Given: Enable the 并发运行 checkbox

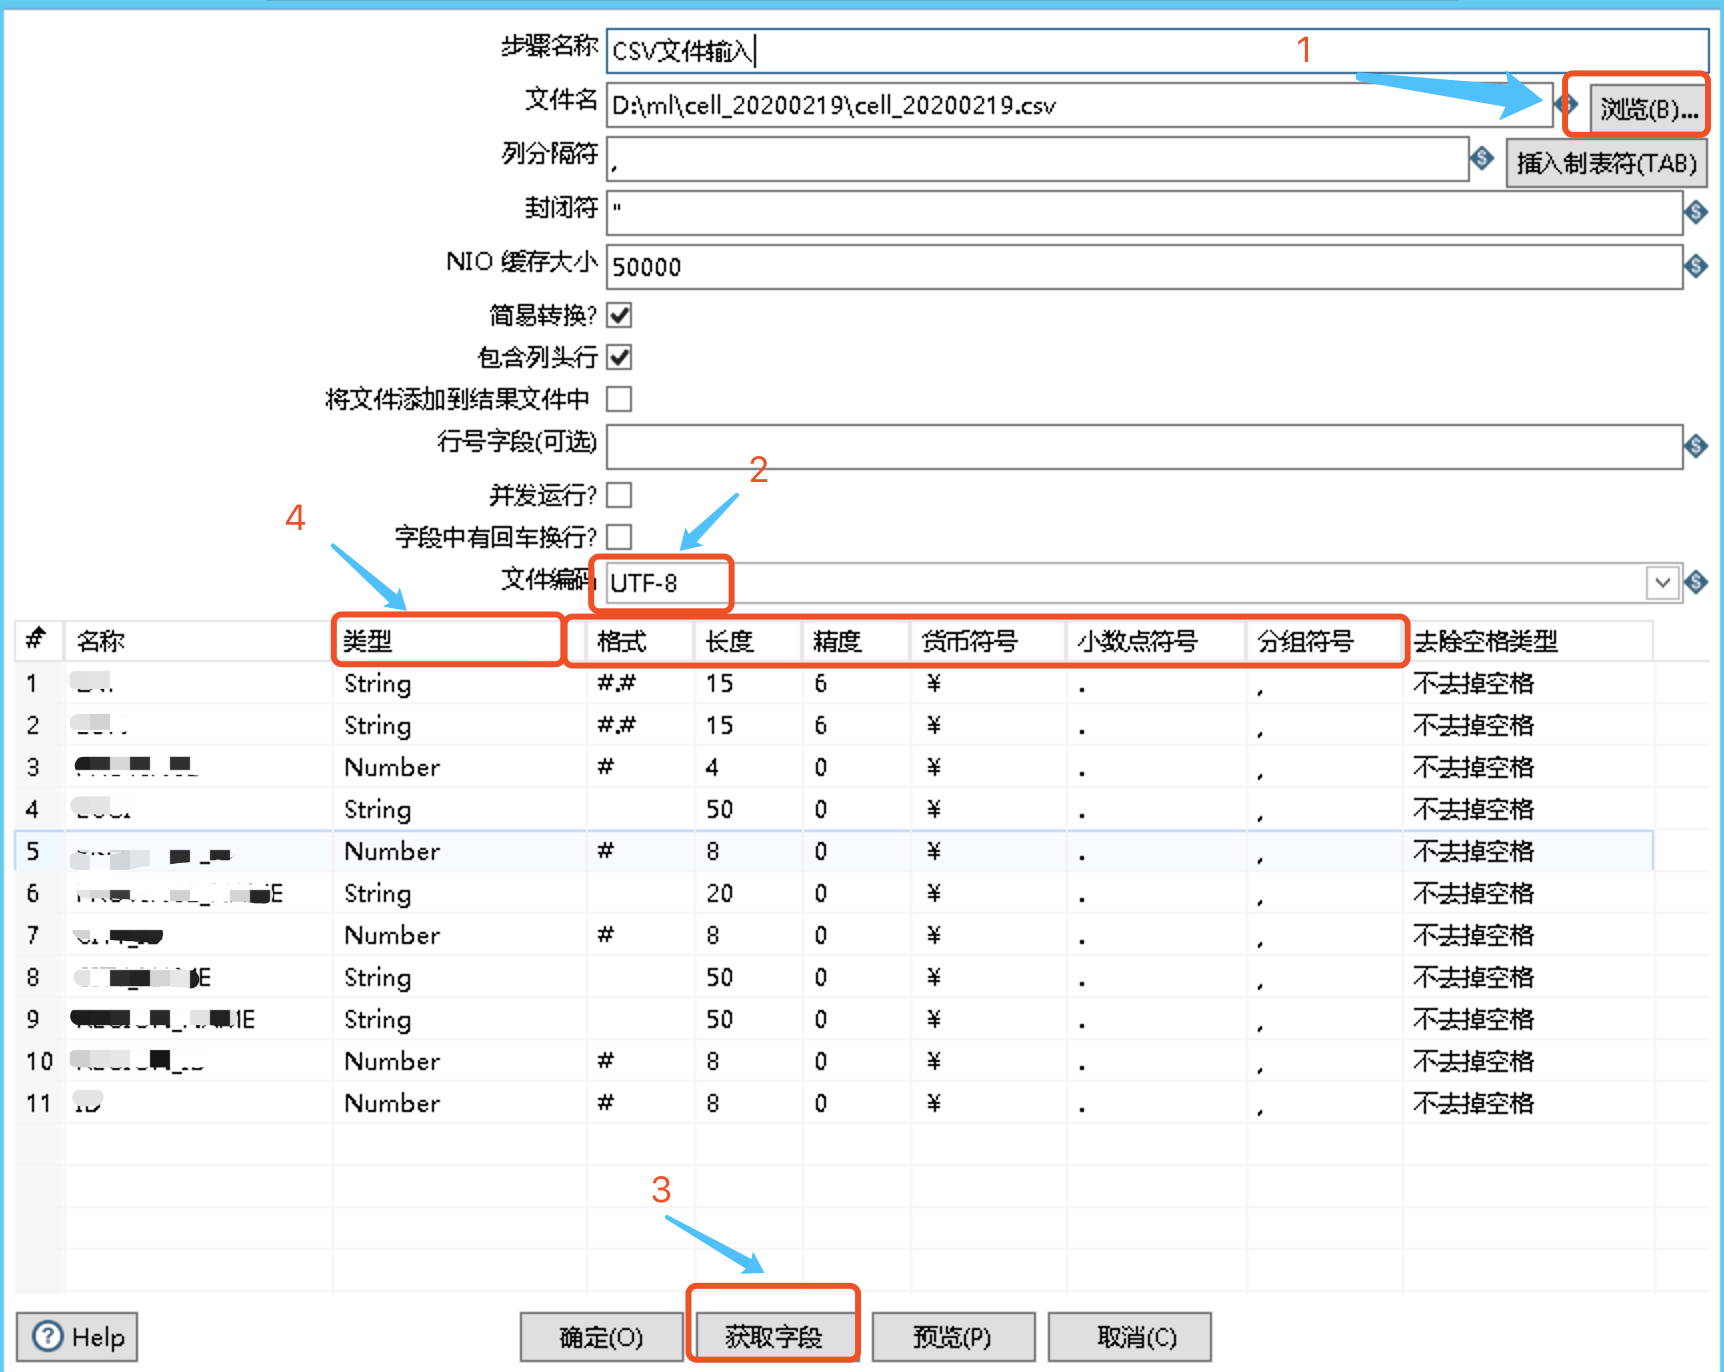Looking at the screenshot, I should pos(619,495).
